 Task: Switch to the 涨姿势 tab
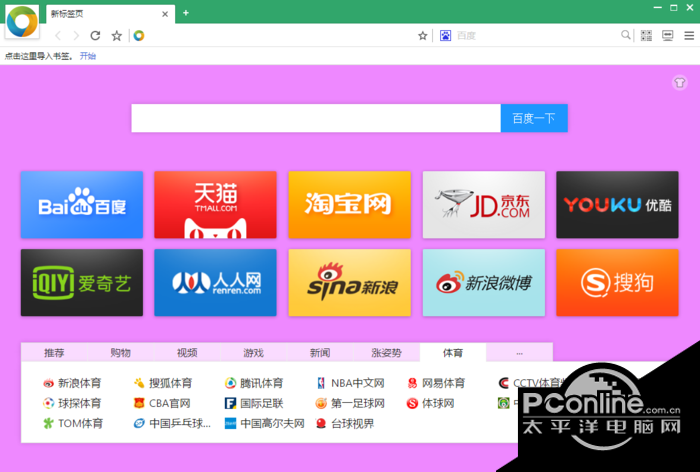(387, 353)
